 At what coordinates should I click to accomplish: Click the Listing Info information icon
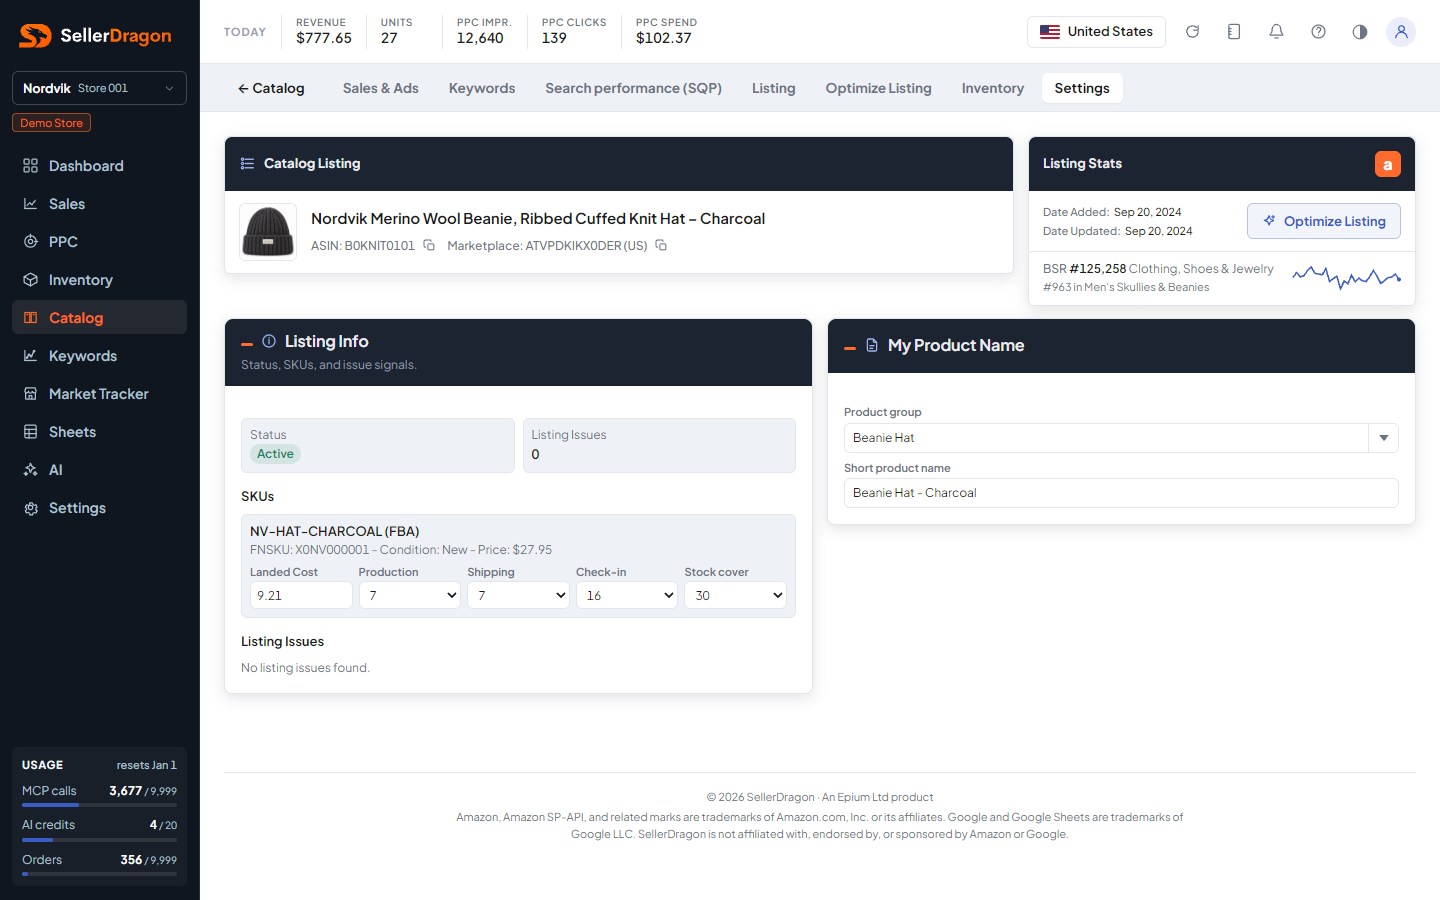tap(269, 341)
